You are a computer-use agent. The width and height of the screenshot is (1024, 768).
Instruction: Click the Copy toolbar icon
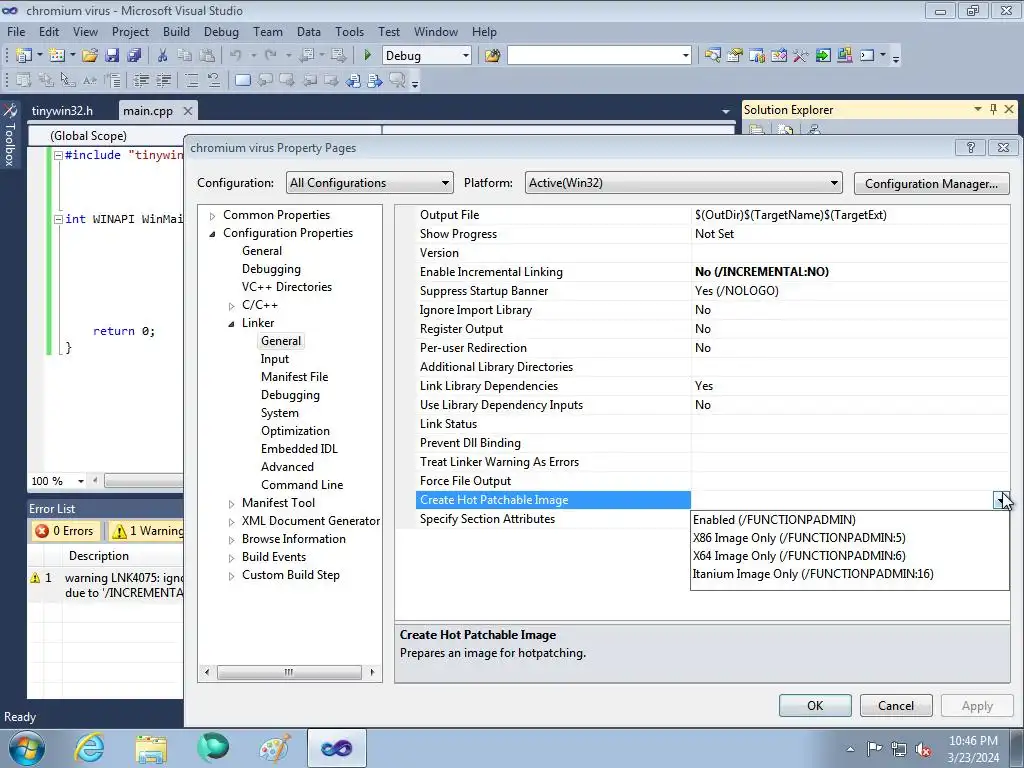coord(185,56)
